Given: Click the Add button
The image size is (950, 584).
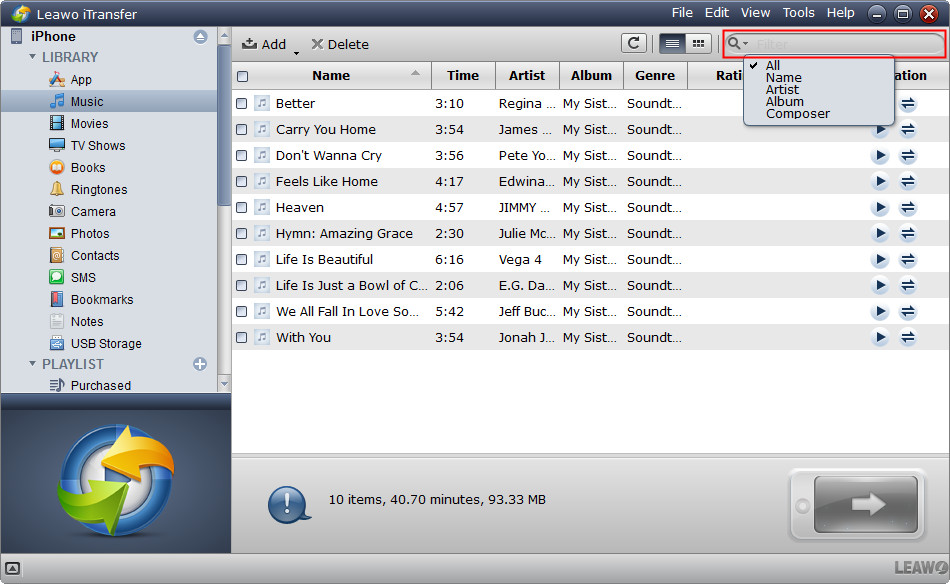Looking at the screenshot, I should pos(264,44).
